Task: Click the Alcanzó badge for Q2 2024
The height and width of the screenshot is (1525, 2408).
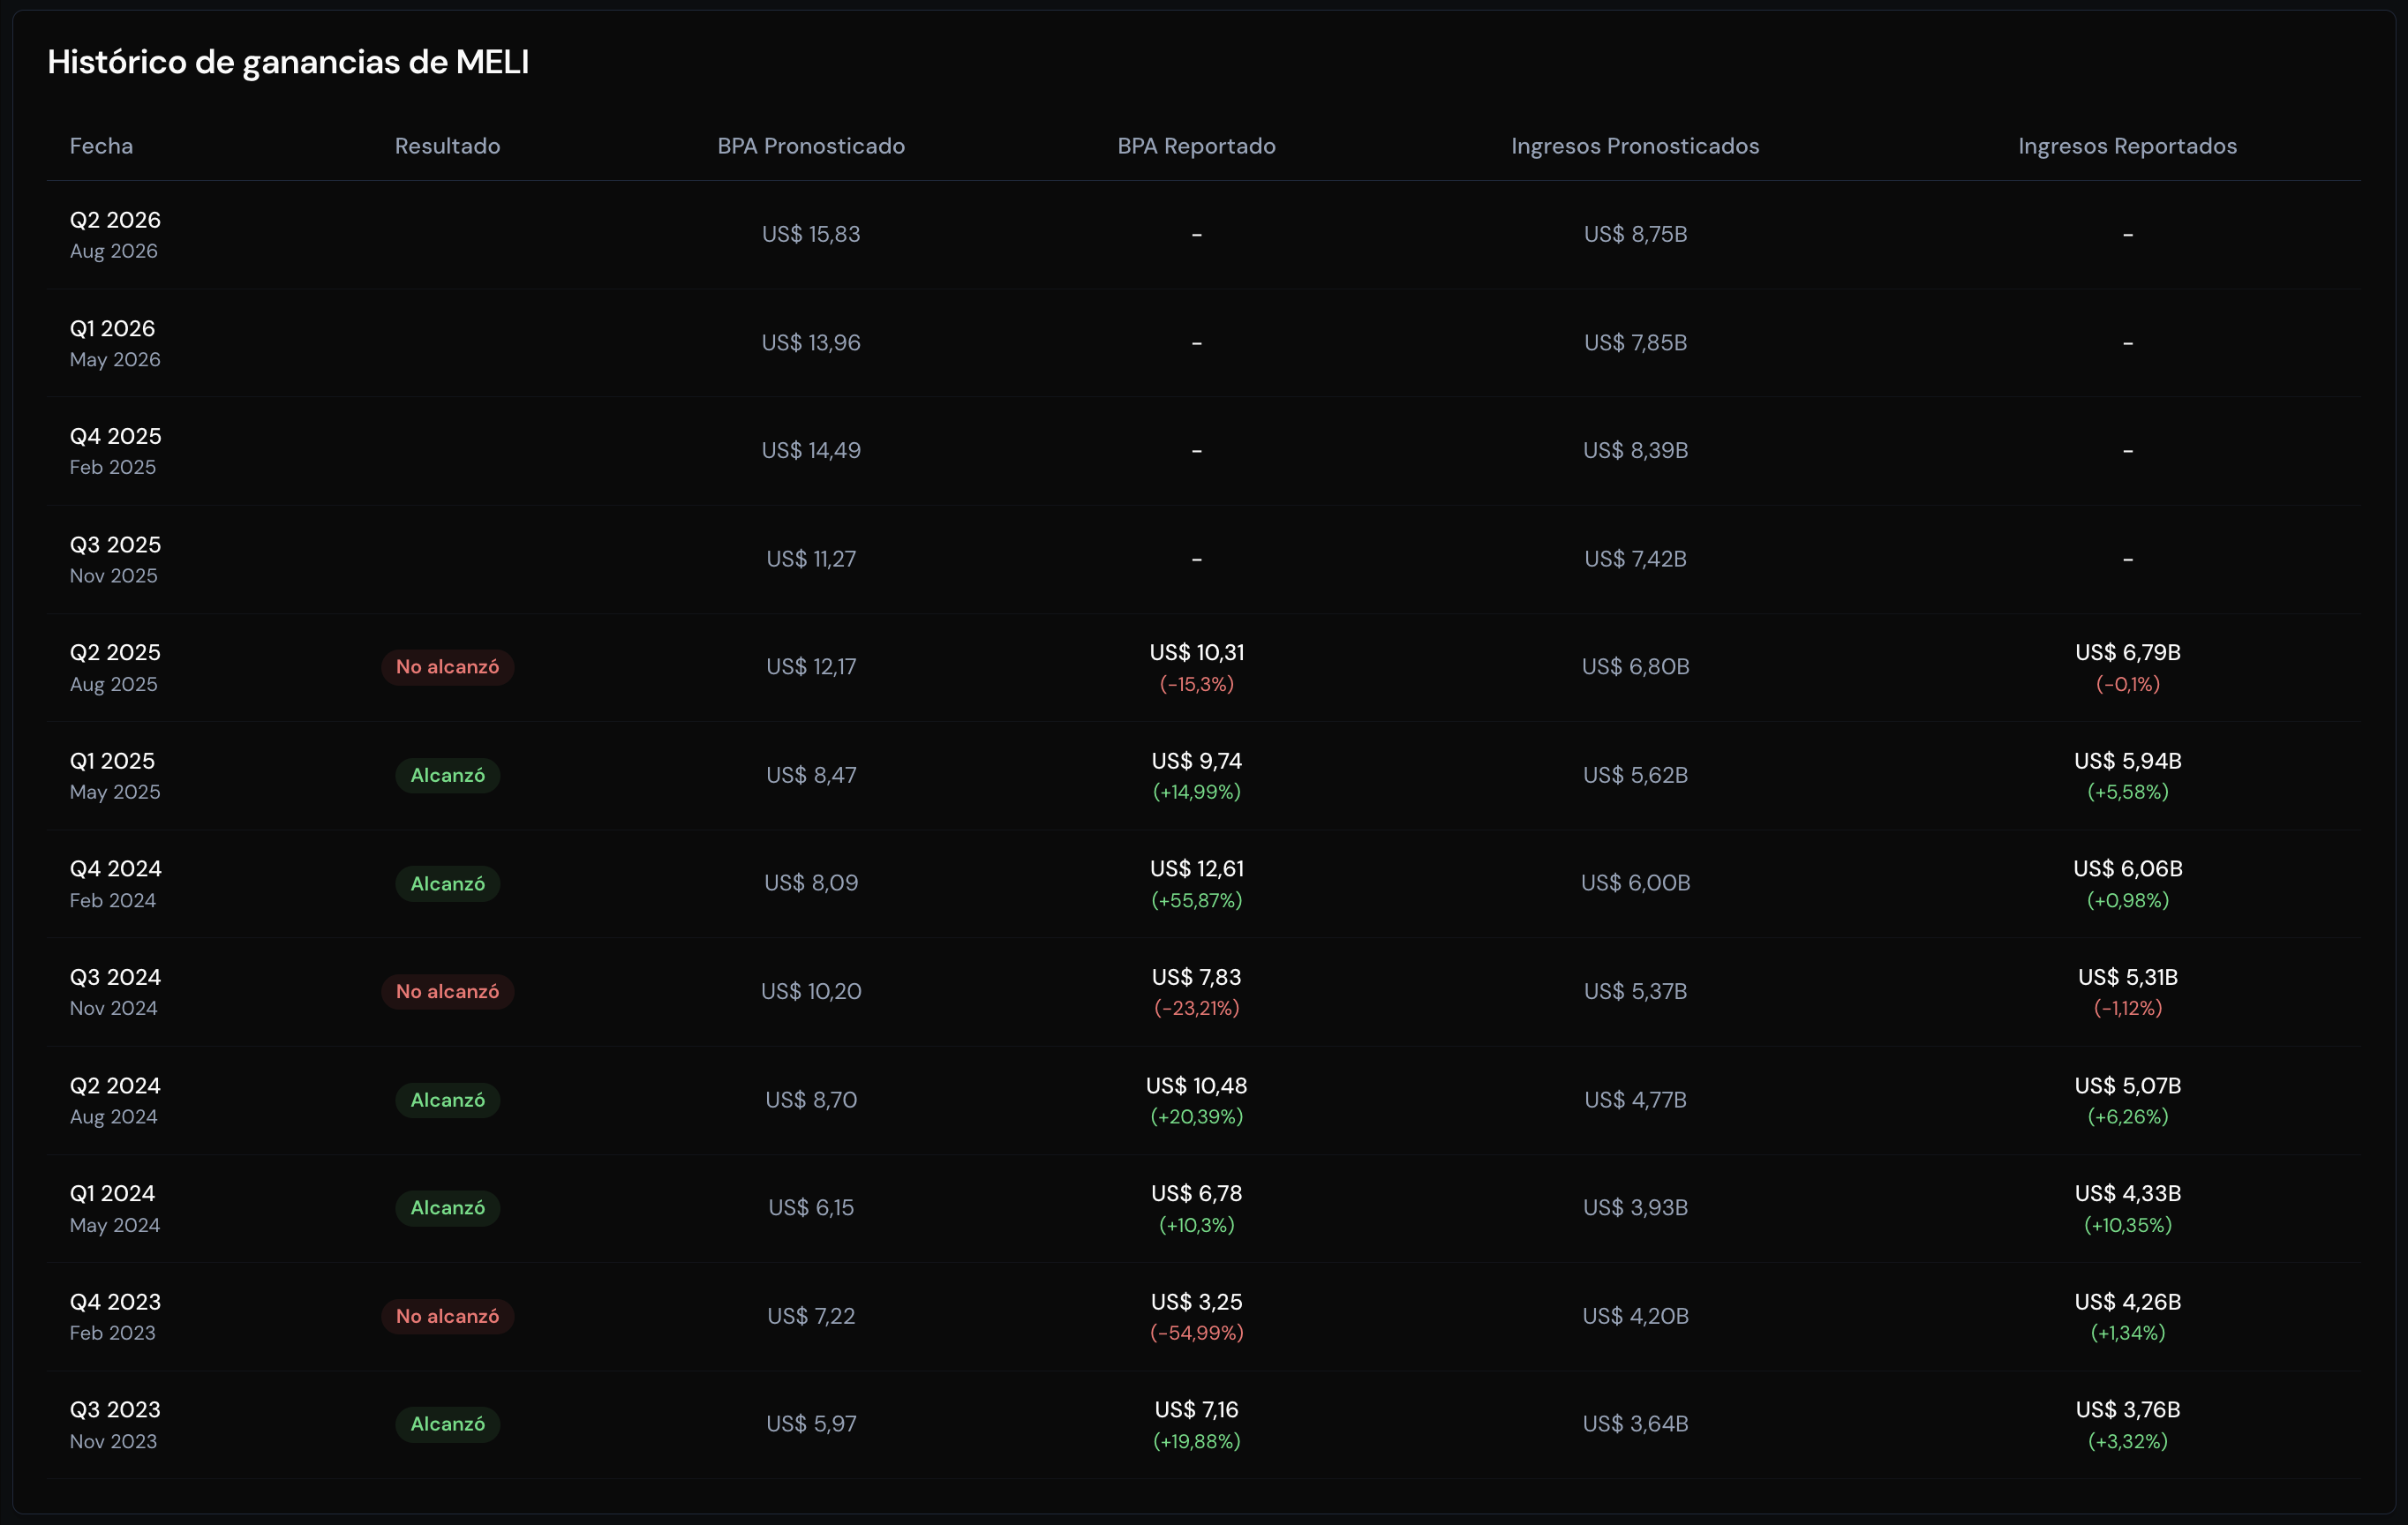Action: (447, 1100)
